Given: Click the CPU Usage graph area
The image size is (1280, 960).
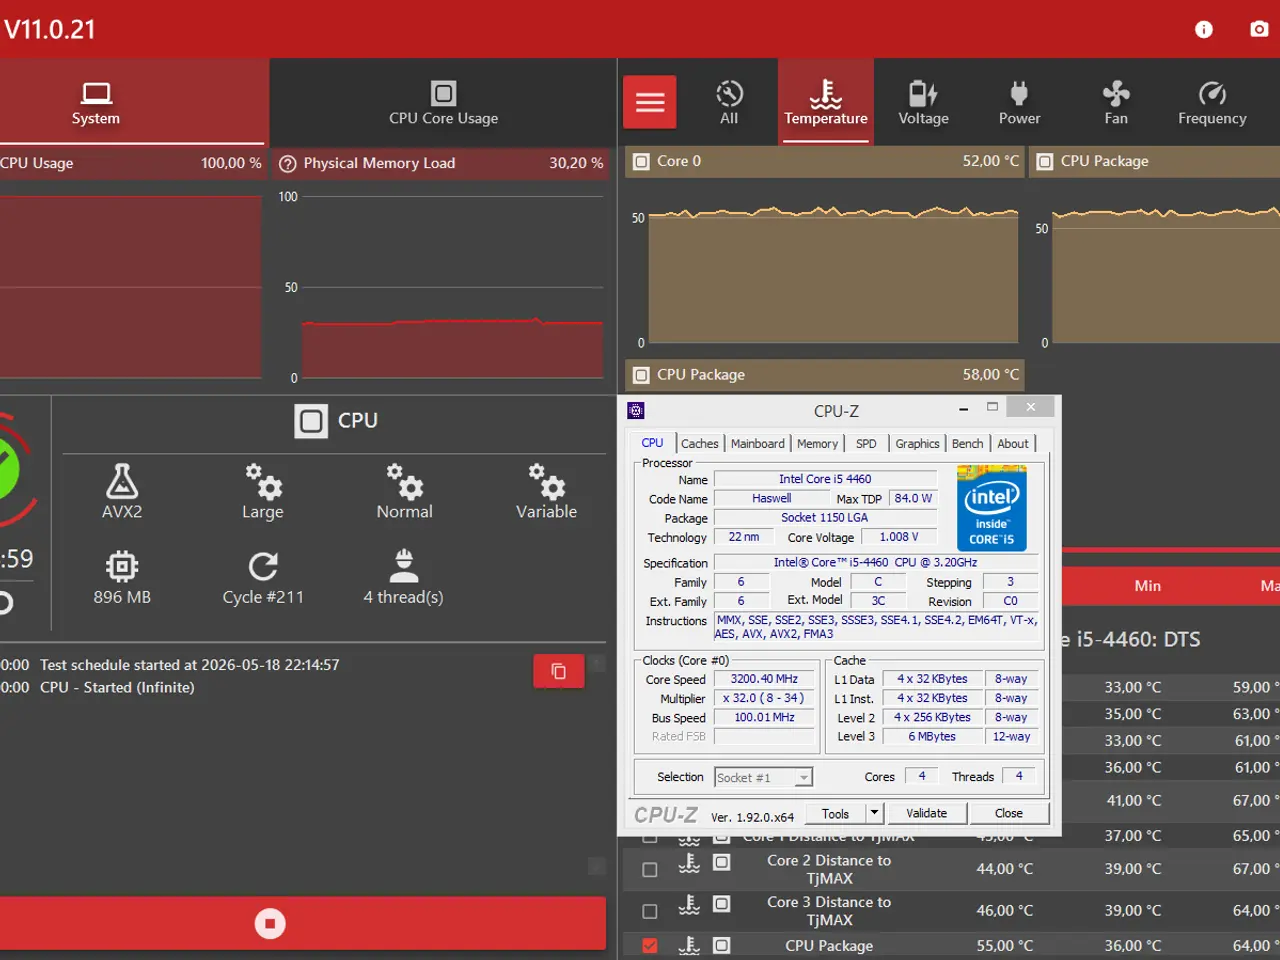Looking at the screenshot, I should point(131,287).
